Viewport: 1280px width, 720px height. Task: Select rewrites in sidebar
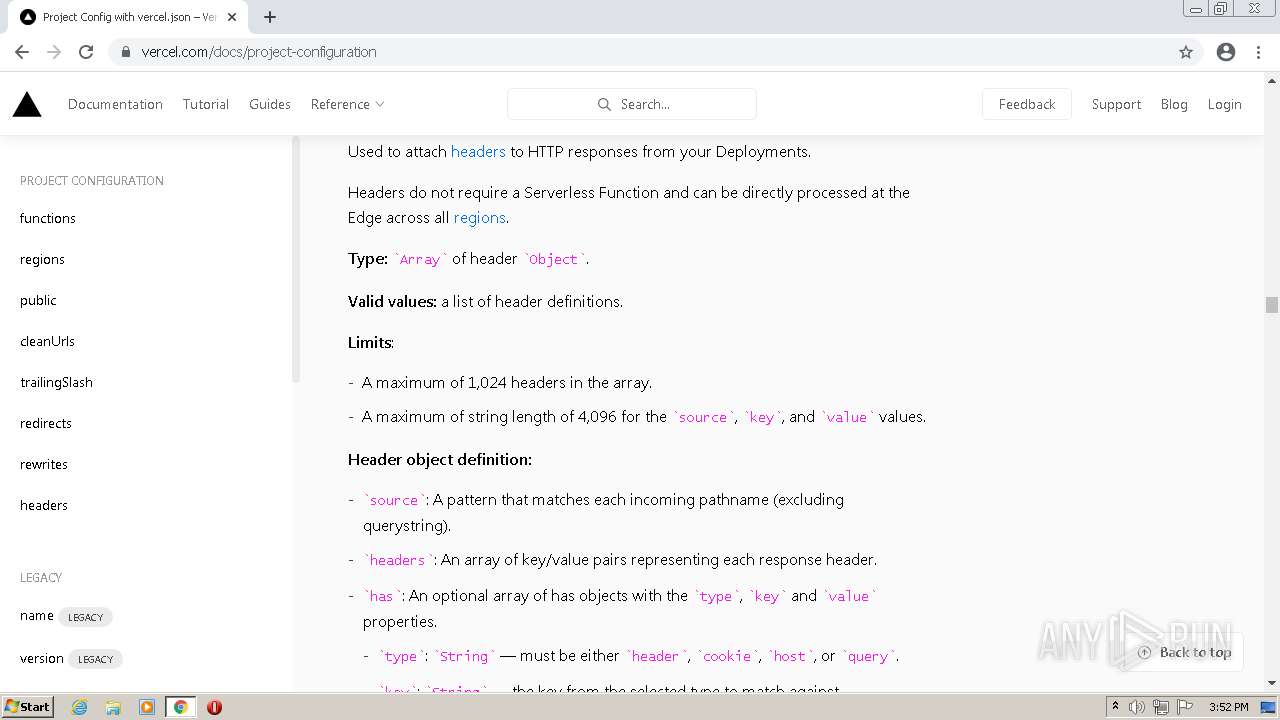(x=44, y=464)
